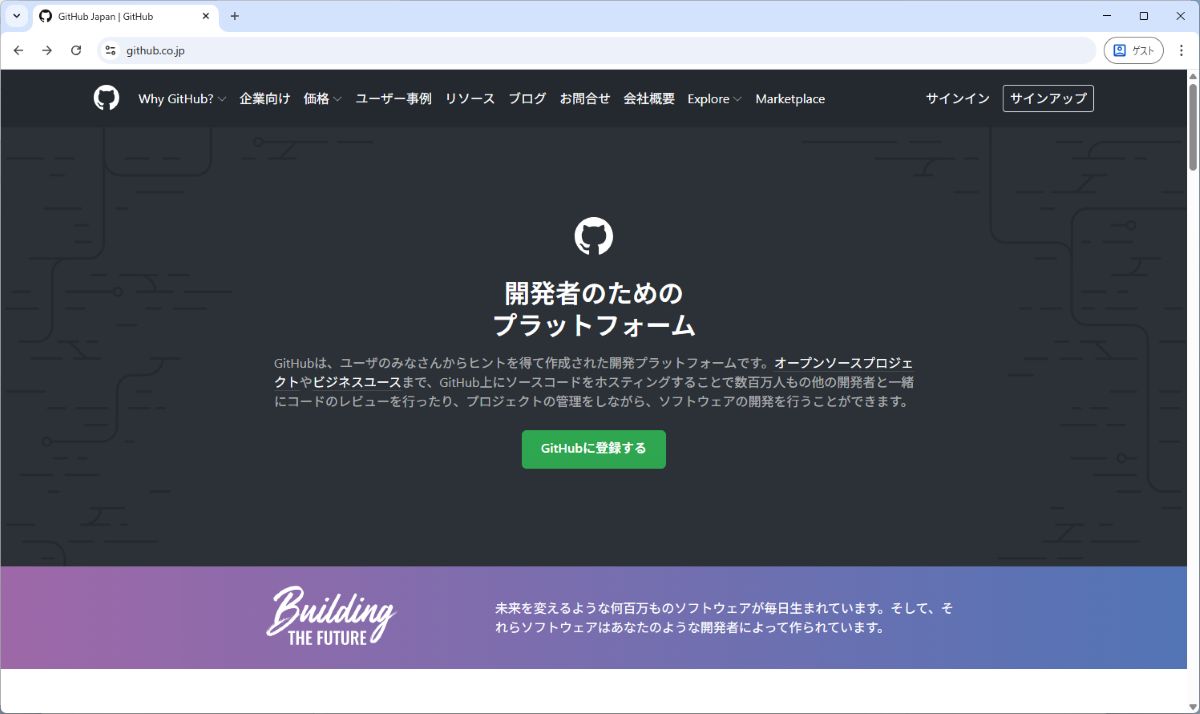The width and height of the screenshot is (1200, 714).
Task: Expand the Why GitHub? dropdown
Action: (182, 99)
